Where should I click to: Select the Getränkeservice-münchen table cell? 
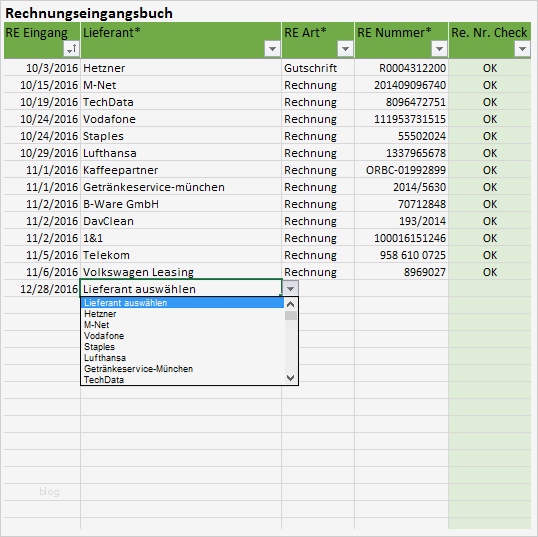[x=181, y=187]
